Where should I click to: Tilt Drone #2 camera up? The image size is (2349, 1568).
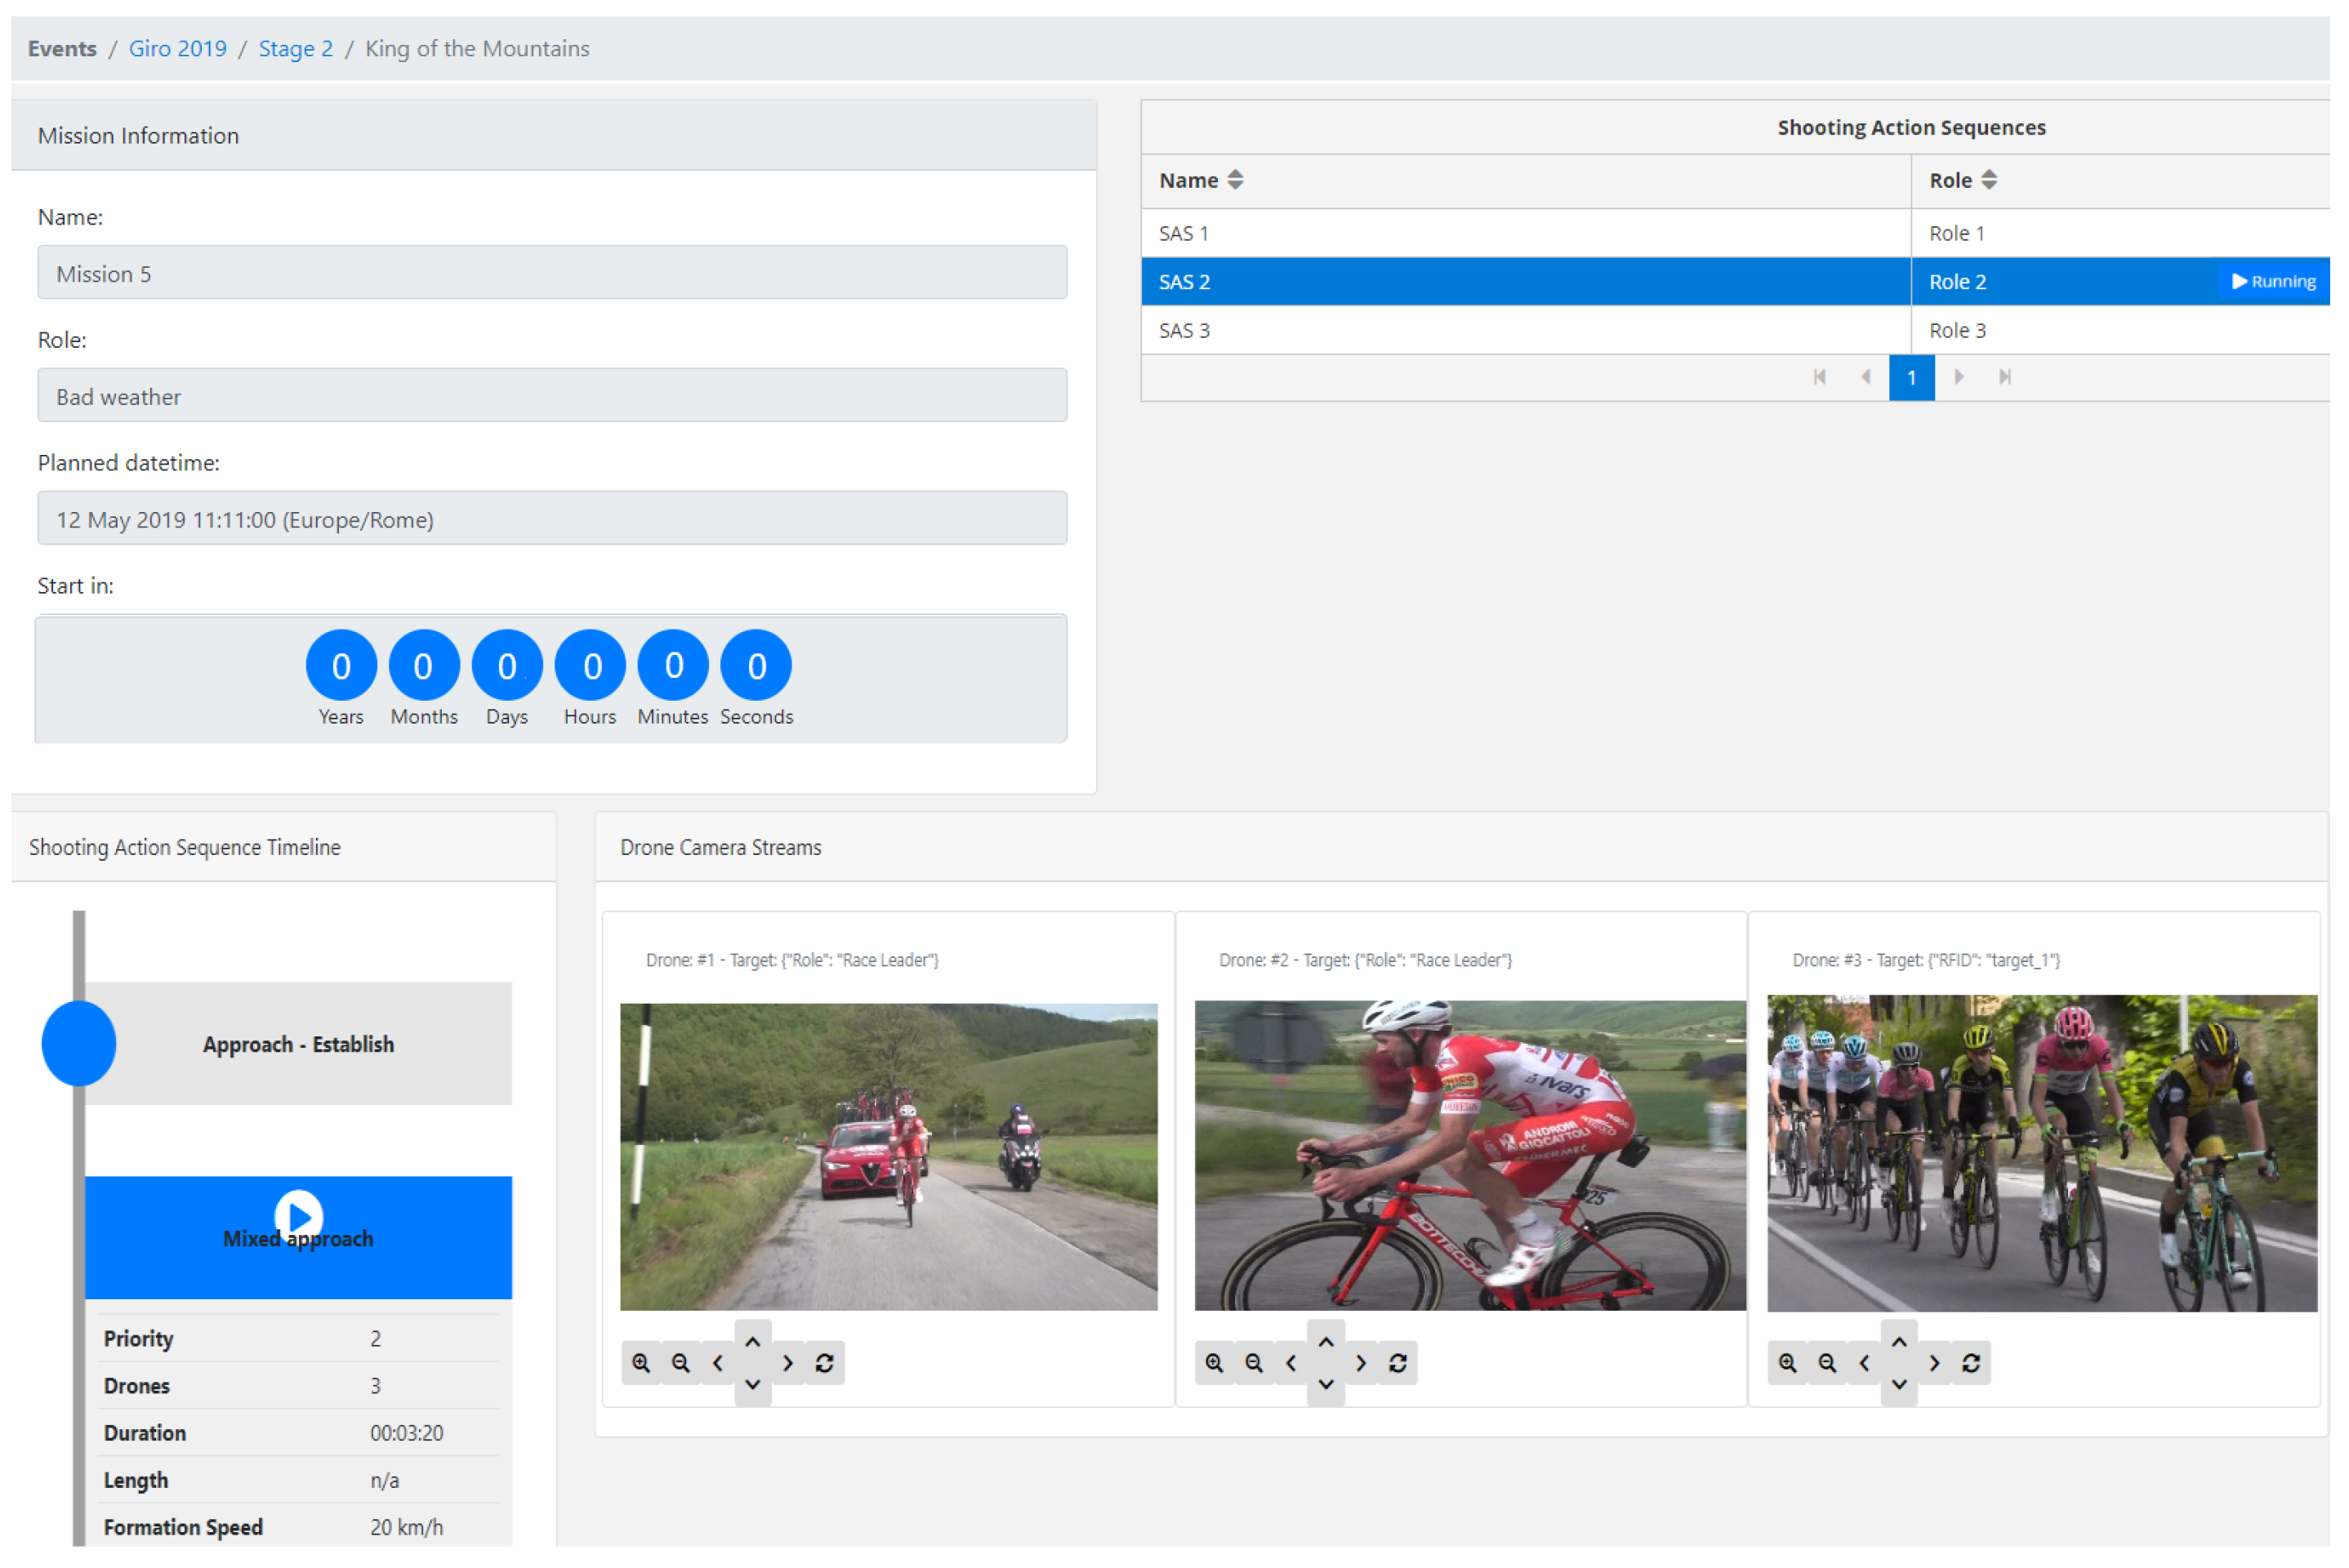click(x=1326, y=1342)
